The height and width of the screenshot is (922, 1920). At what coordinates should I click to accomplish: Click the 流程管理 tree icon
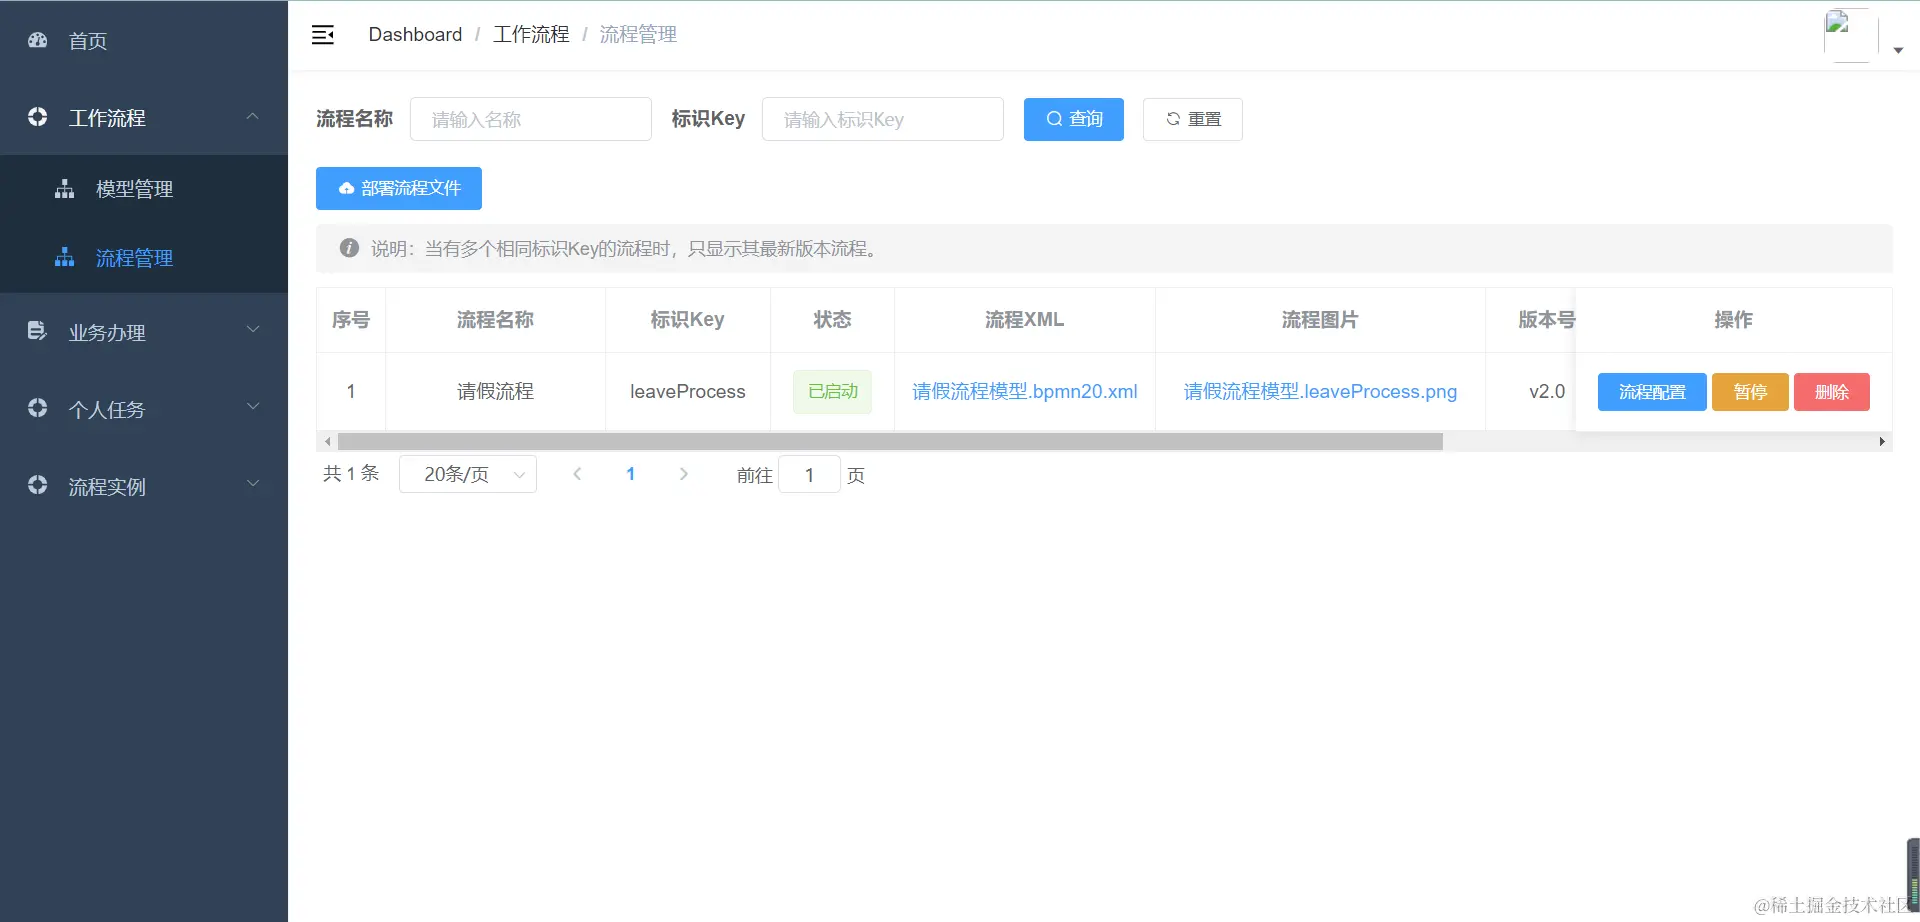tap(65, 257)
